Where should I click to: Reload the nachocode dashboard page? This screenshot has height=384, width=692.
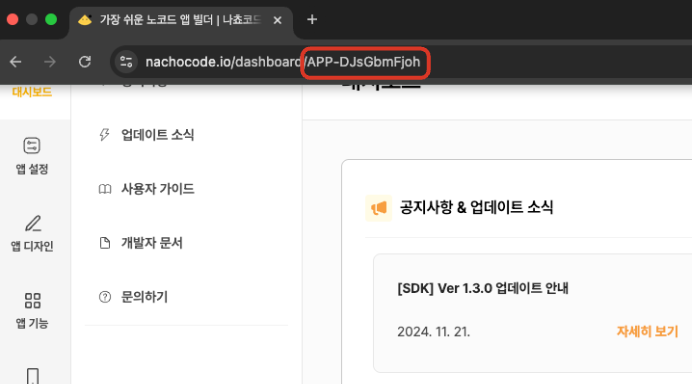85,62
